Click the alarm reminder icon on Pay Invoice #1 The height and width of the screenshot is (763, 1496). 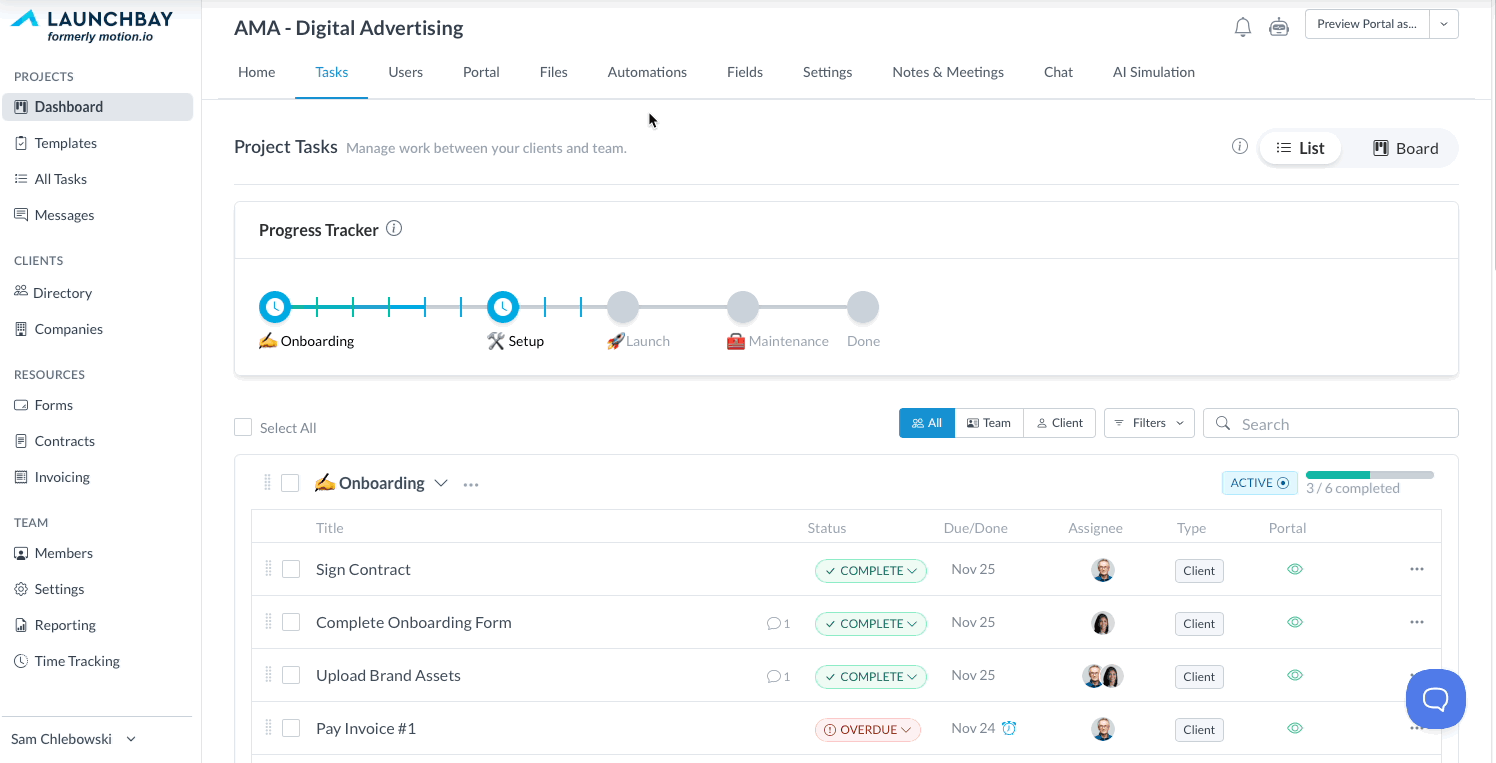point(1009,728)
